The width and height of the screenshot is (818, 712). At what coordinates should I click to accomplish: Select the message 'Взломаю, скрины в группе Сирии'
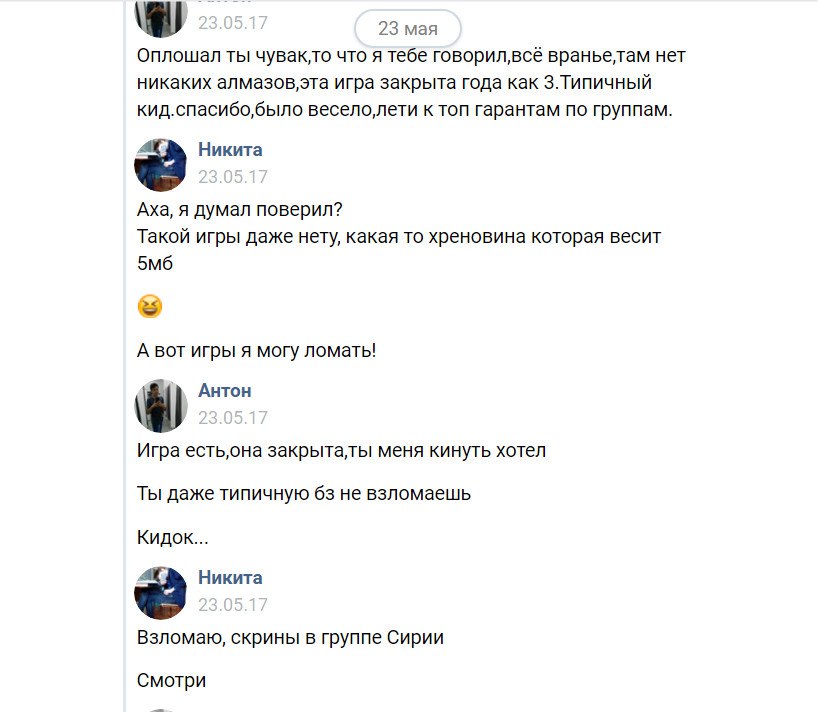click(289, 637)
